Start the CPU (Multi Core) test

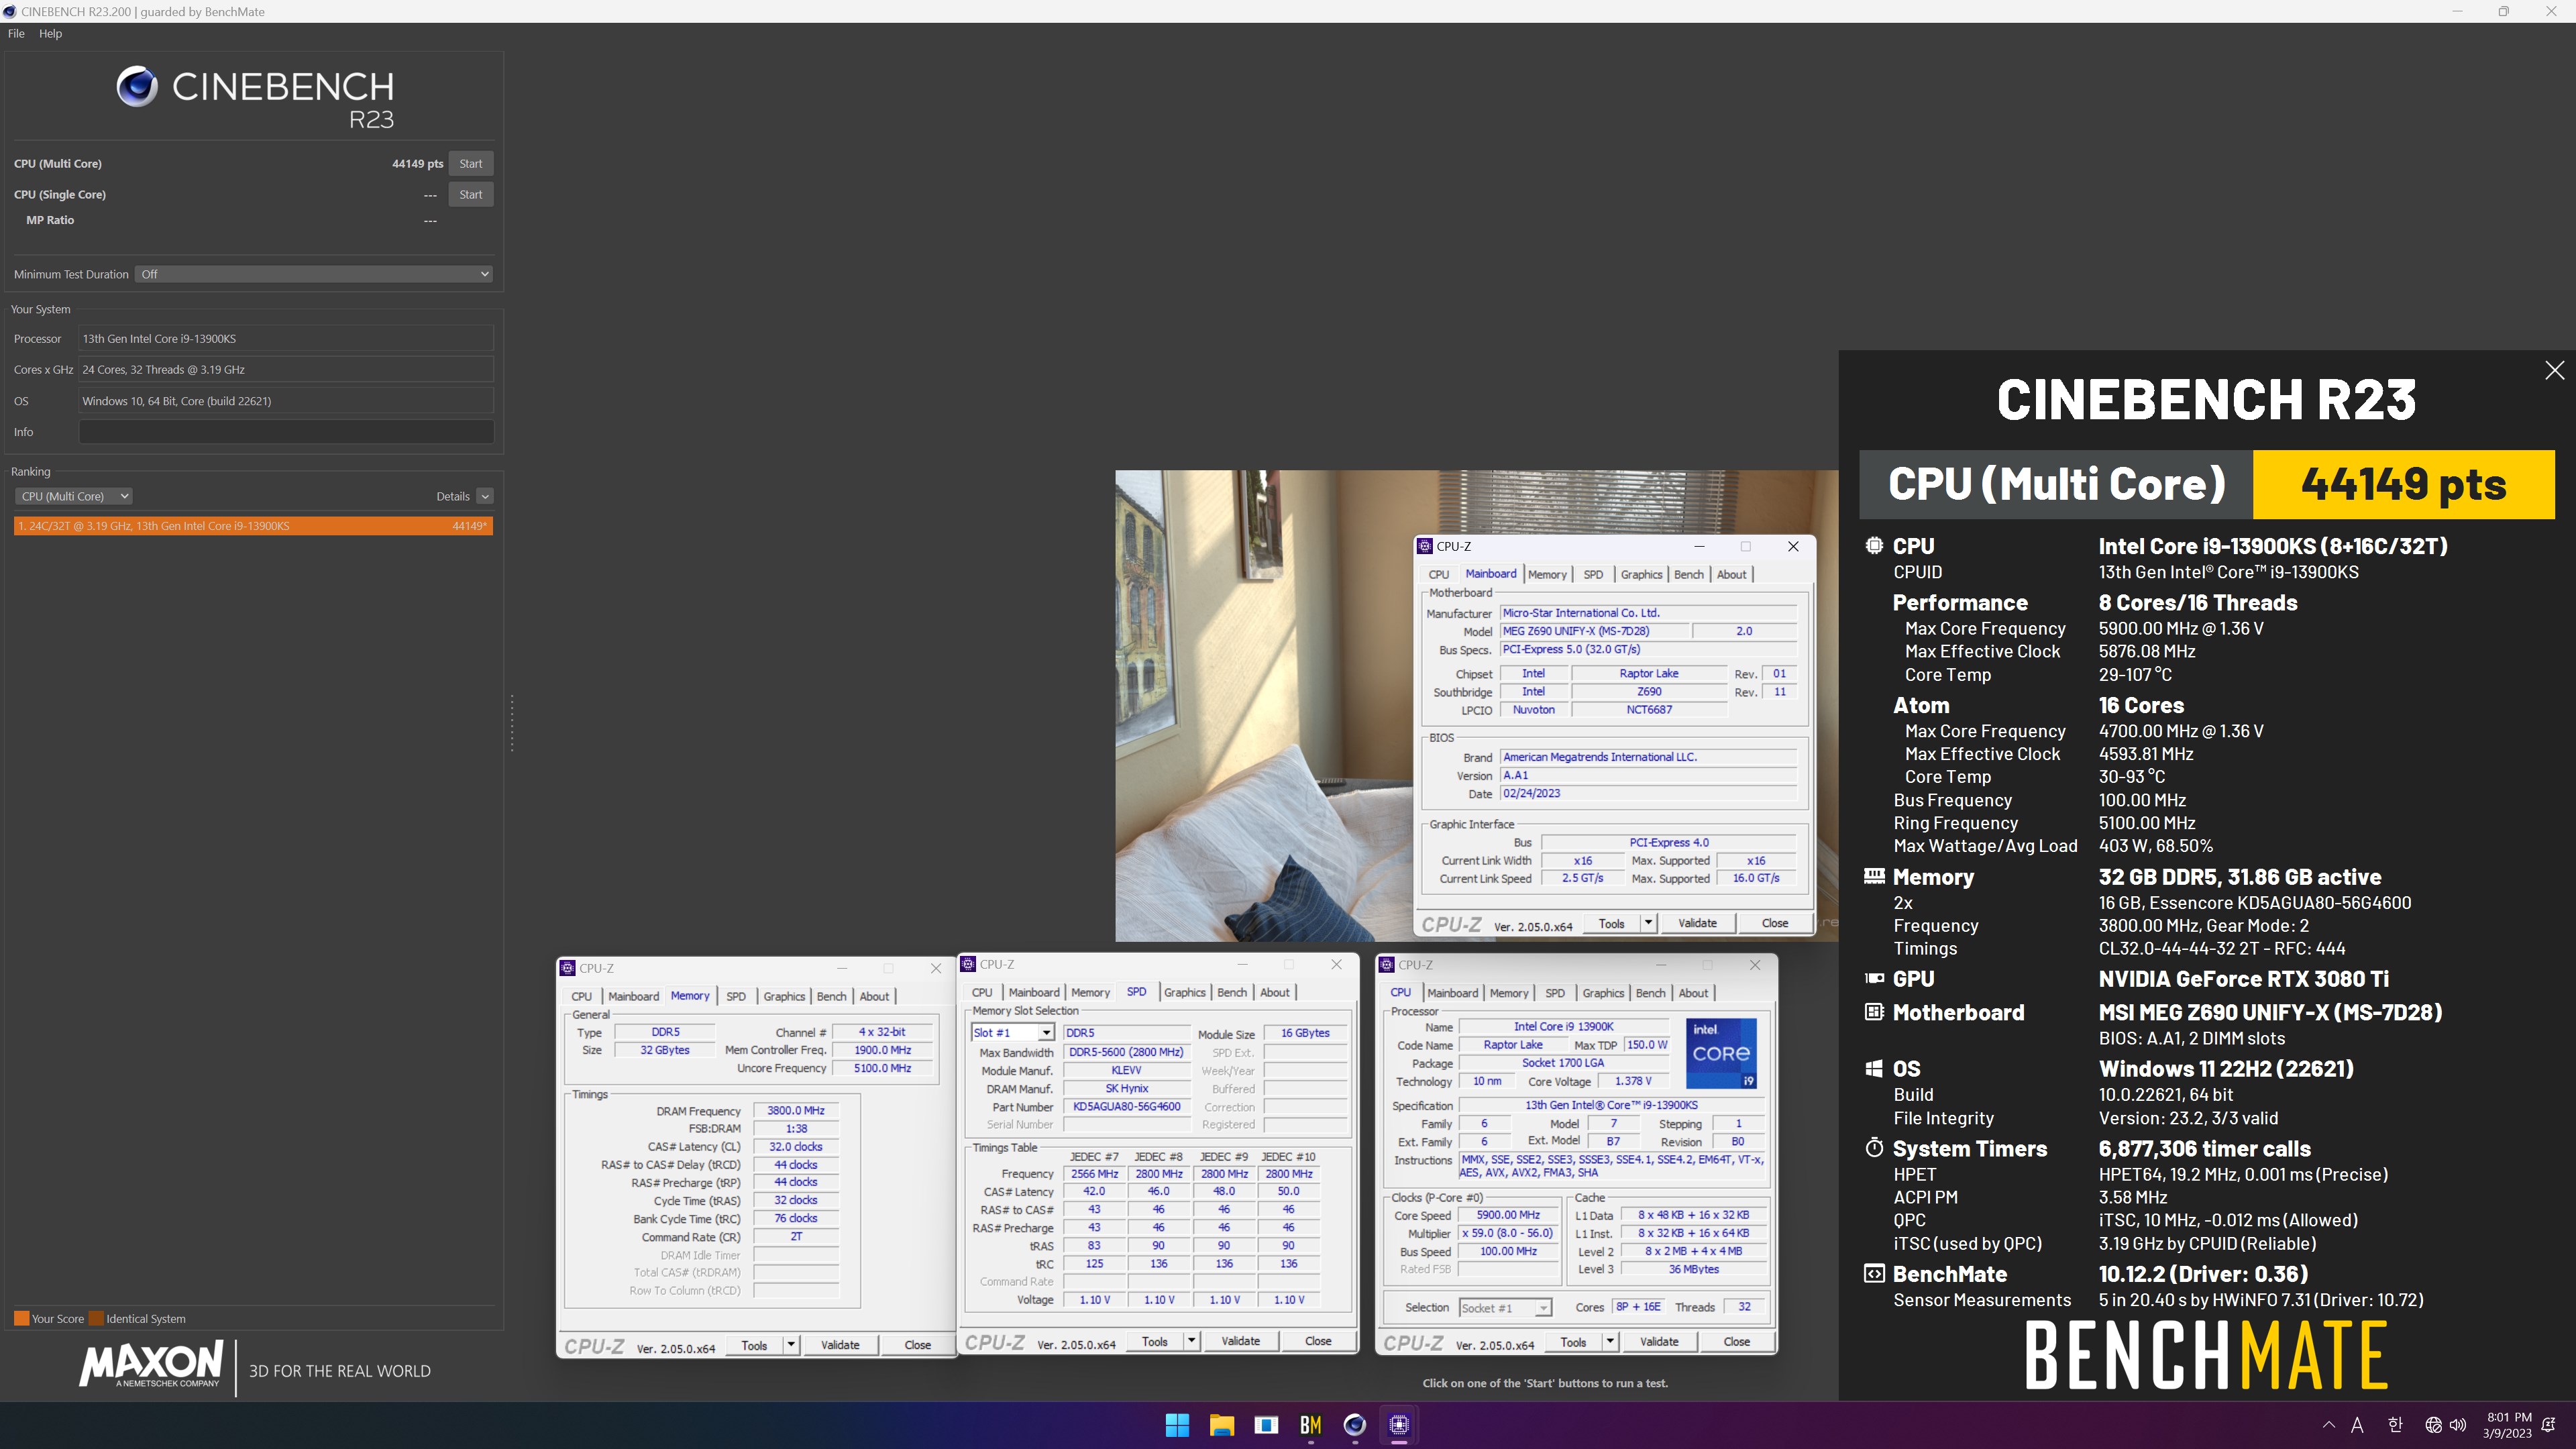coord(470,164)
